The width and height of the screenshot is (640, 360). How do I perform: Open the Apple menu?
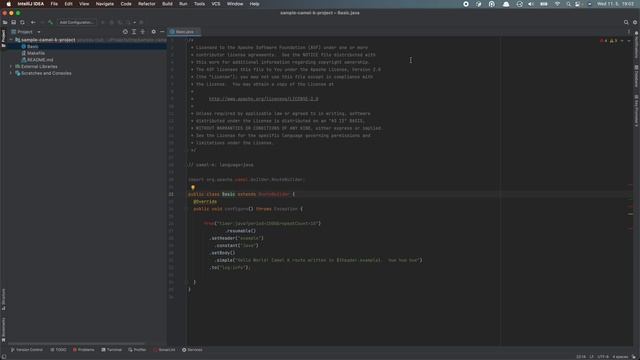click(x=9, y=4)
